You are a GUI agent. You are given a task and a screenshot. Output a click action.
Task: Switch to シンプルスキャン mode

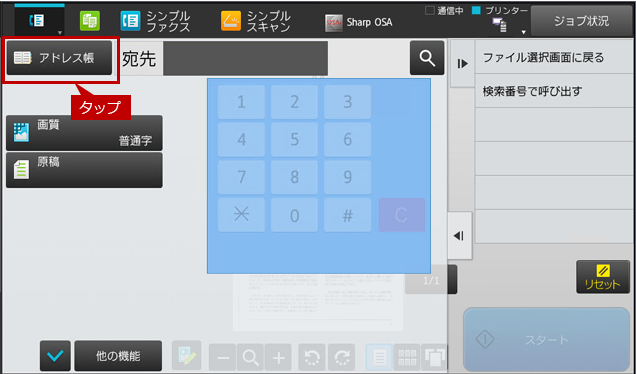(x=256, y=21)
